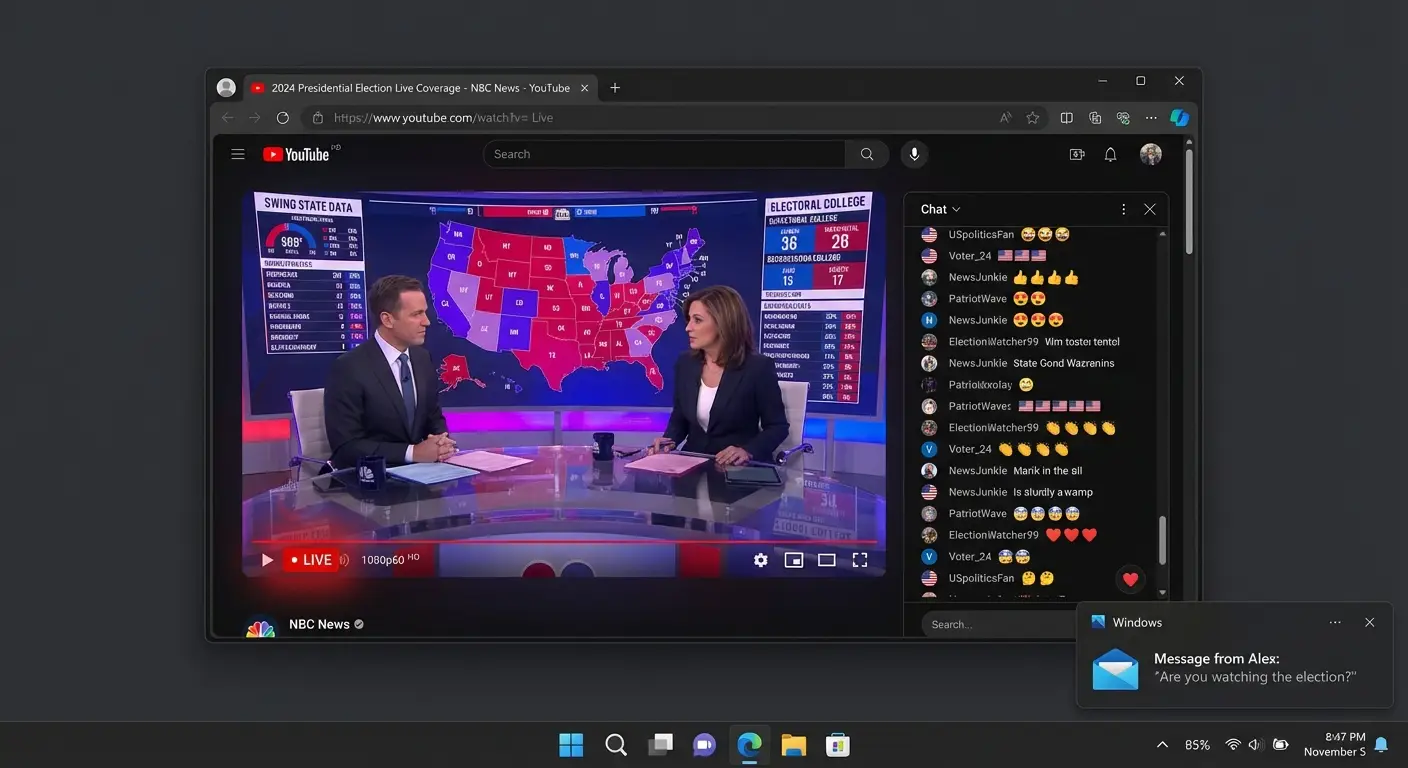1408x768 pixels.
Task: Click the YouTube search input field
Action: (x=665, y=154)
